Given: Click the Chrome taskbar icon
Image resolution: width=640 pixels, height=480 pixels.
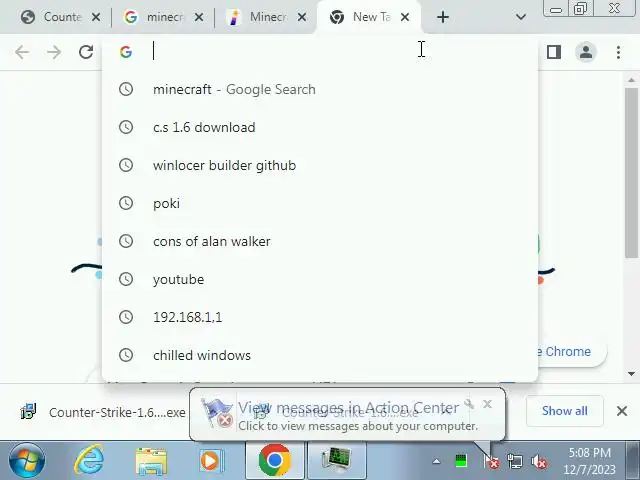Looking at the screenshot, I should (275, 460).
